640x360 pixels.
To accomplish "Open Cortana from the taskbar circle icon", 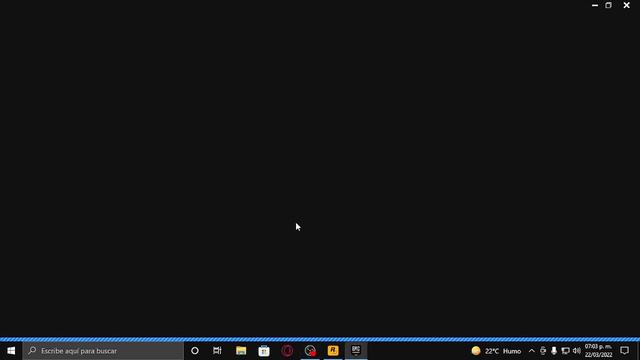I will (x=195, y=351).
